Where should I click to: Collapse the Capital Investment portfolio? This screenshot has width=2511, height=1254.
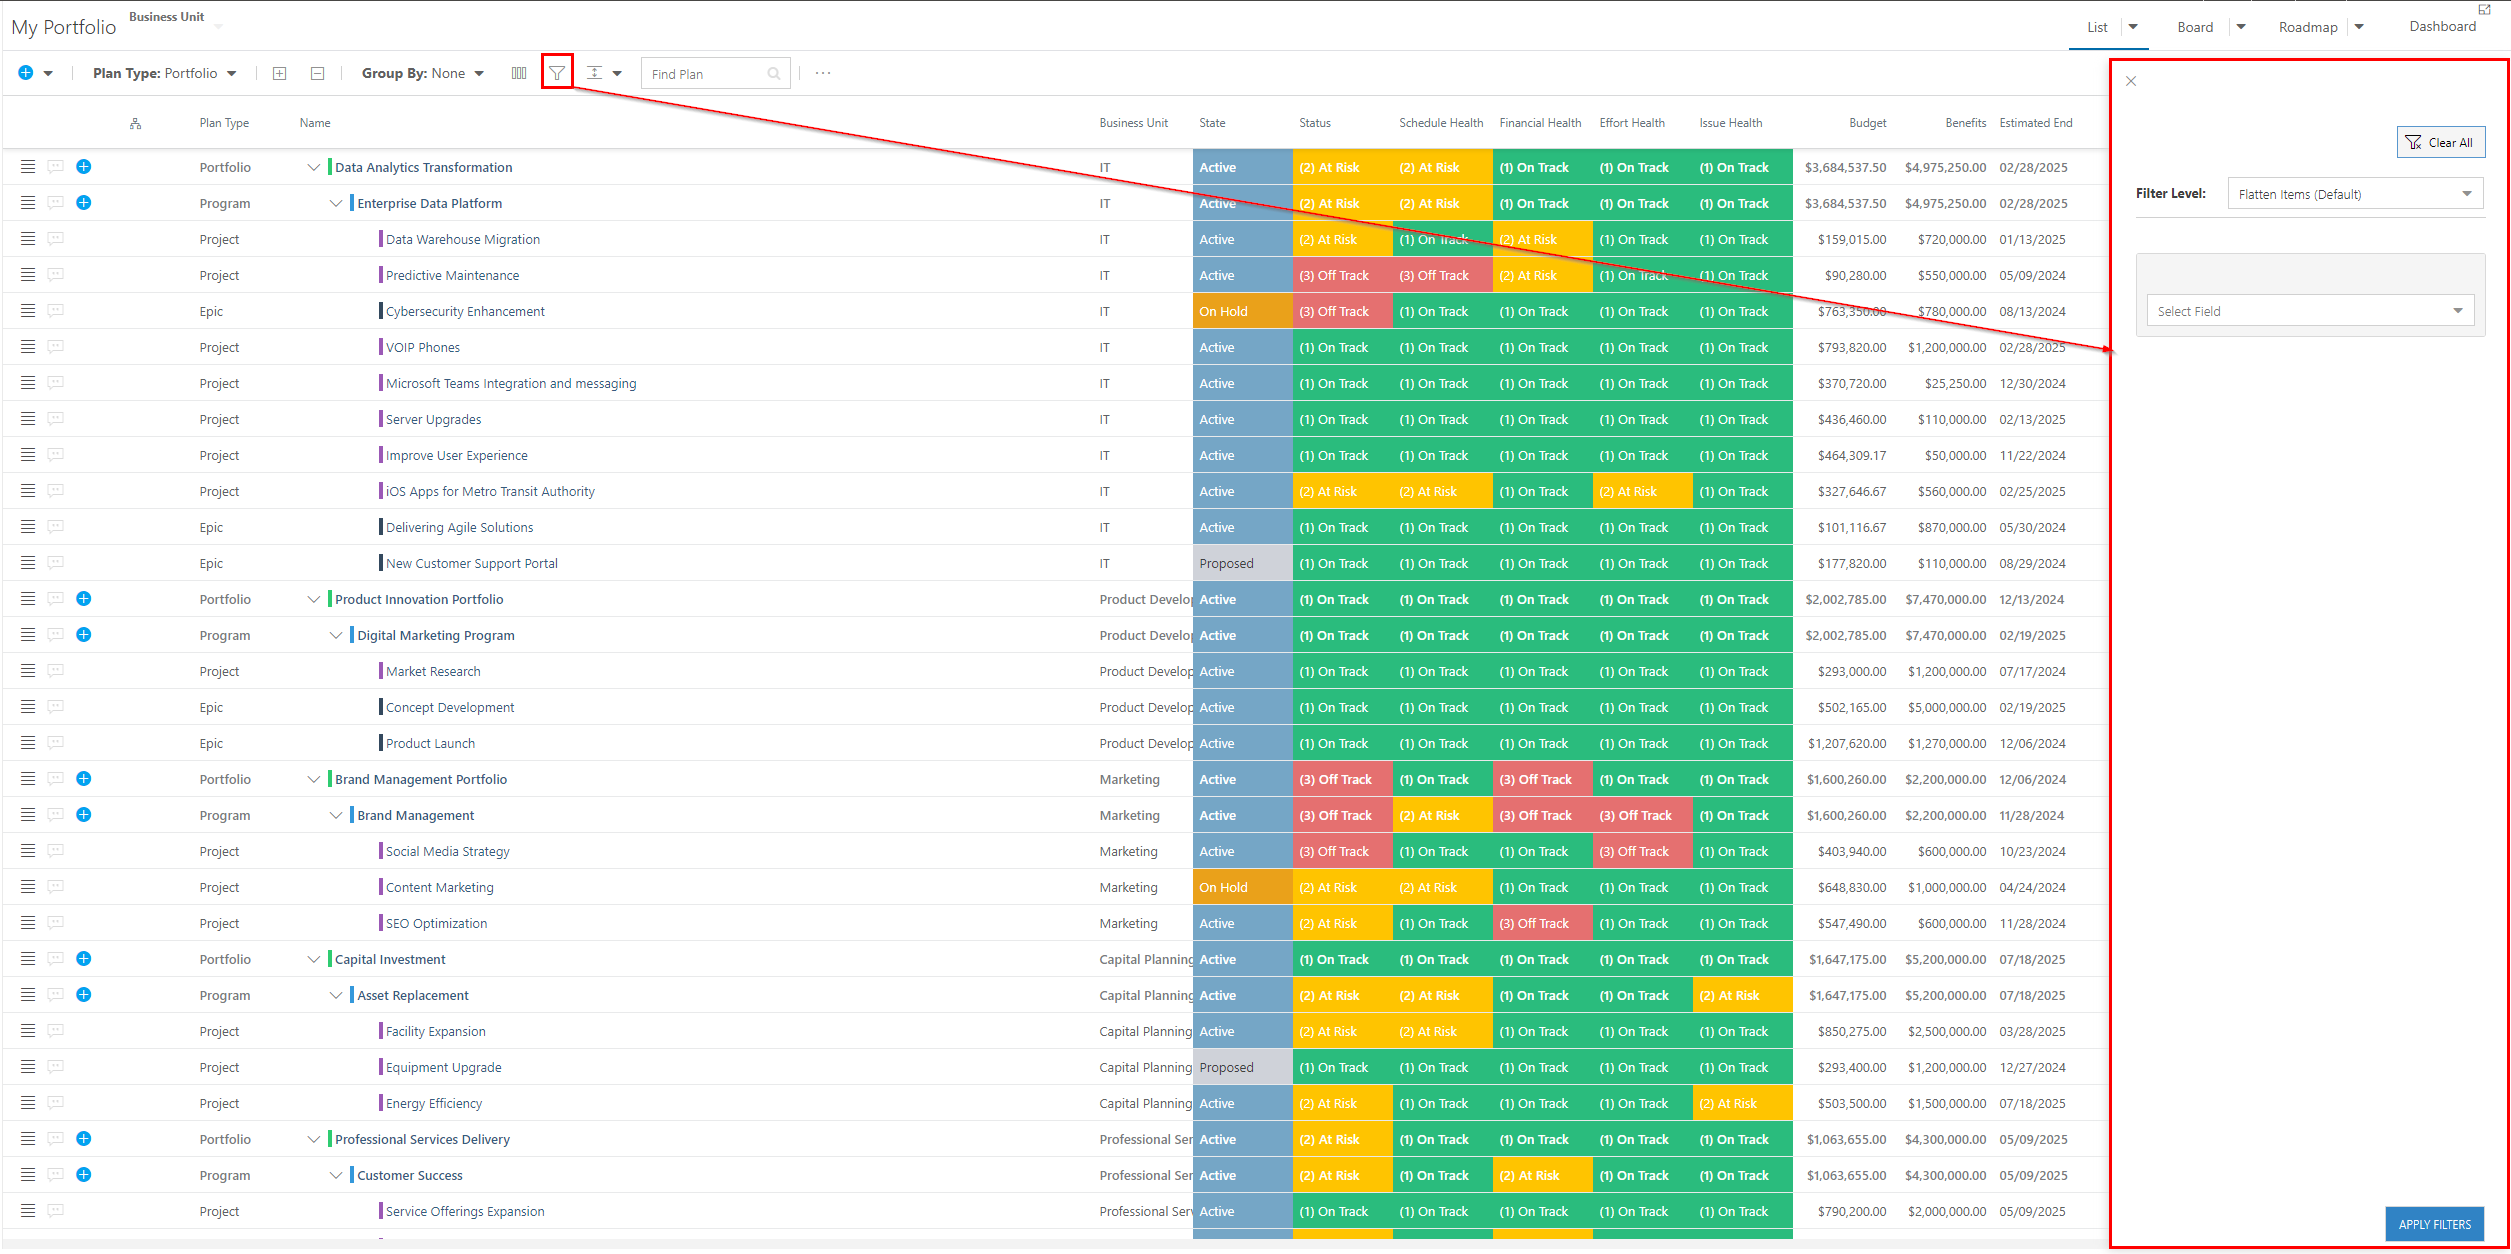click(314, 959)
